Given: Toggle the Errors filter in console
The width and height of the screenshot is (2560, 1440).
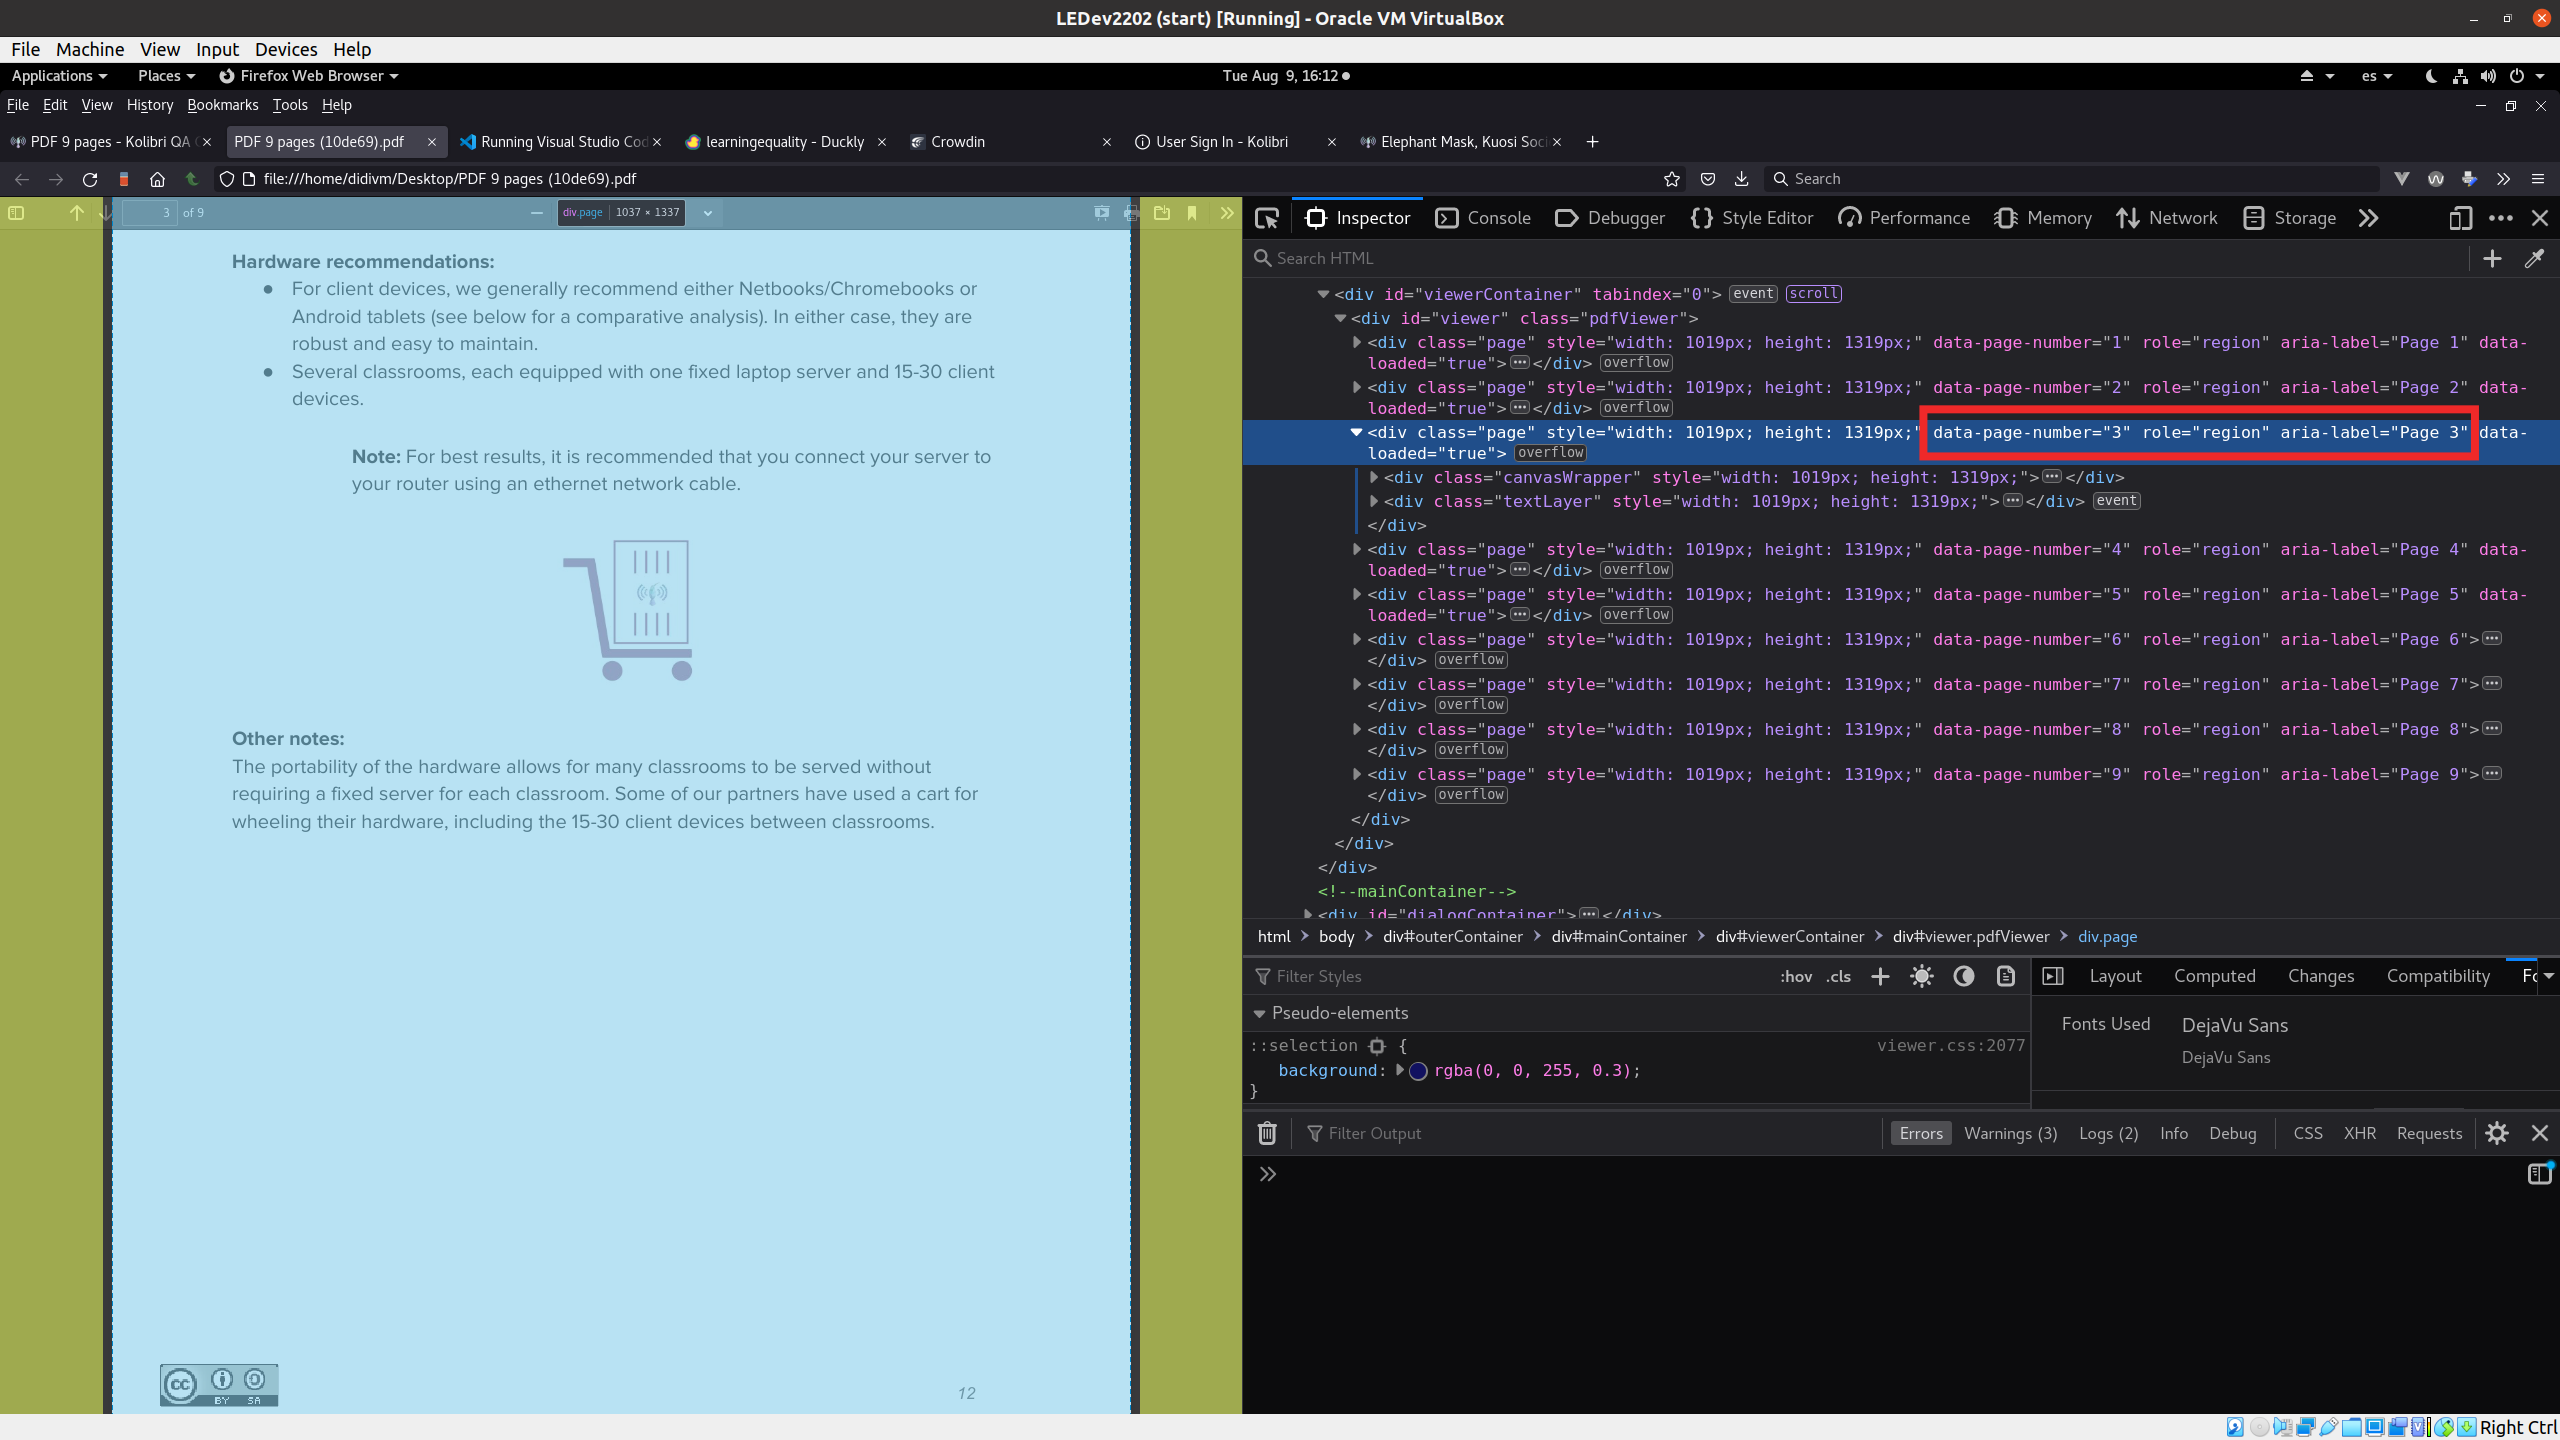Looking at the screenshot, I should click(x=1920, y=1133).
